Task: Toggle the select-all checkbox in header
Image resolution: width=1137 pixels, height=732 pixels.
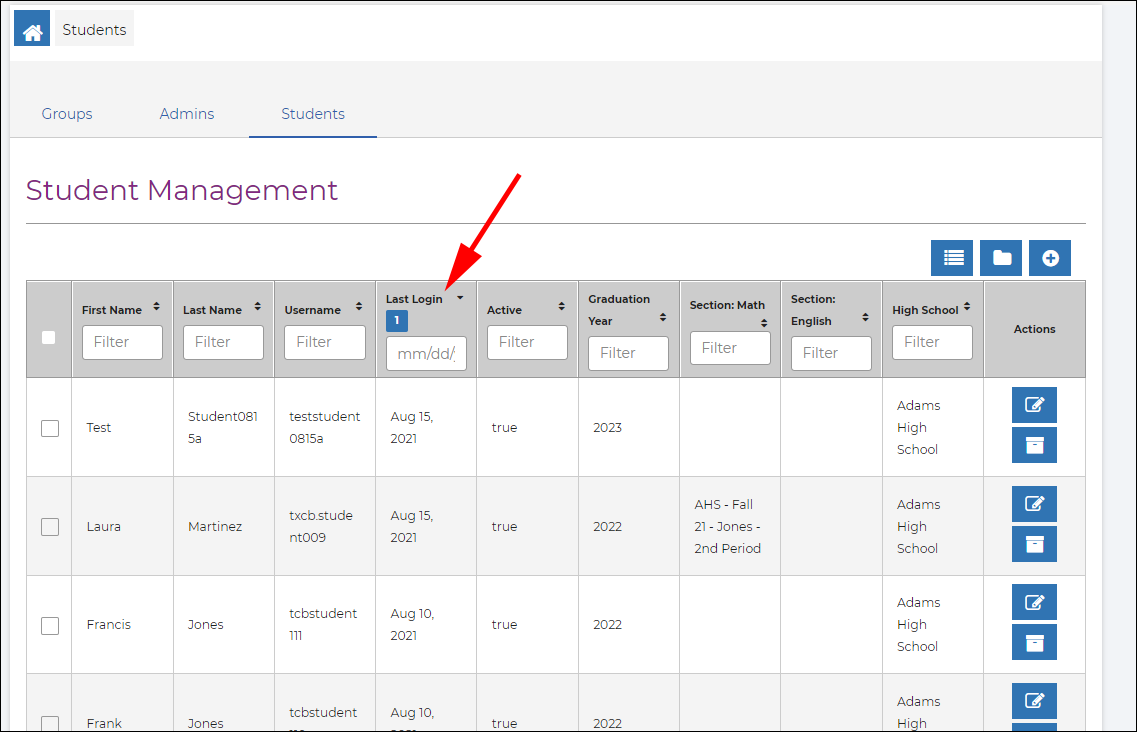Action: (x=49, y=338)
